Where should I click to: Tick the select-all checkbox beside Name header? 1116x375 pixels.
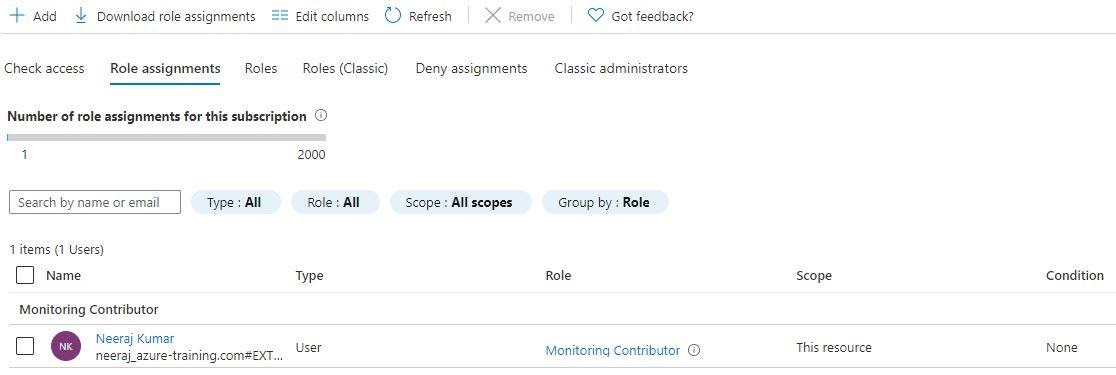tap(25, 275)
